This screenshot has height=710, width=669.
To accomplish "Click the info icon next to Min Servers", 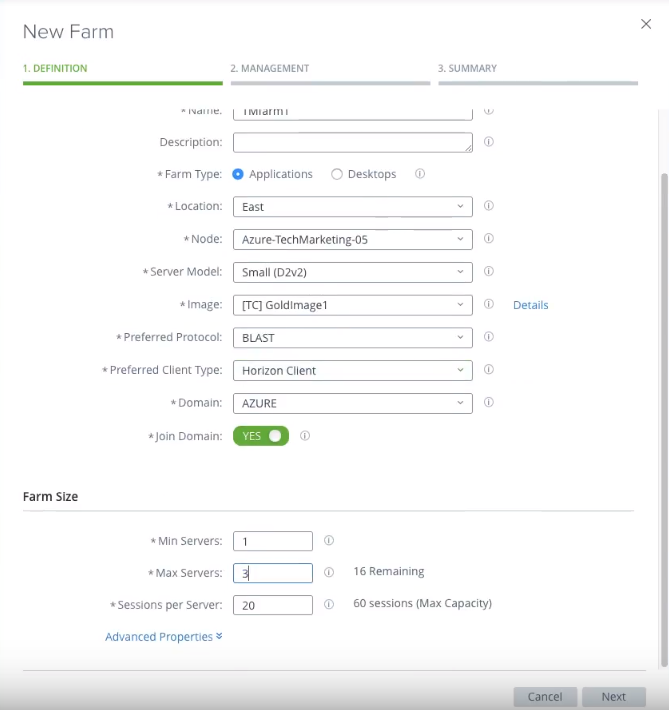I will click(329, 540).
